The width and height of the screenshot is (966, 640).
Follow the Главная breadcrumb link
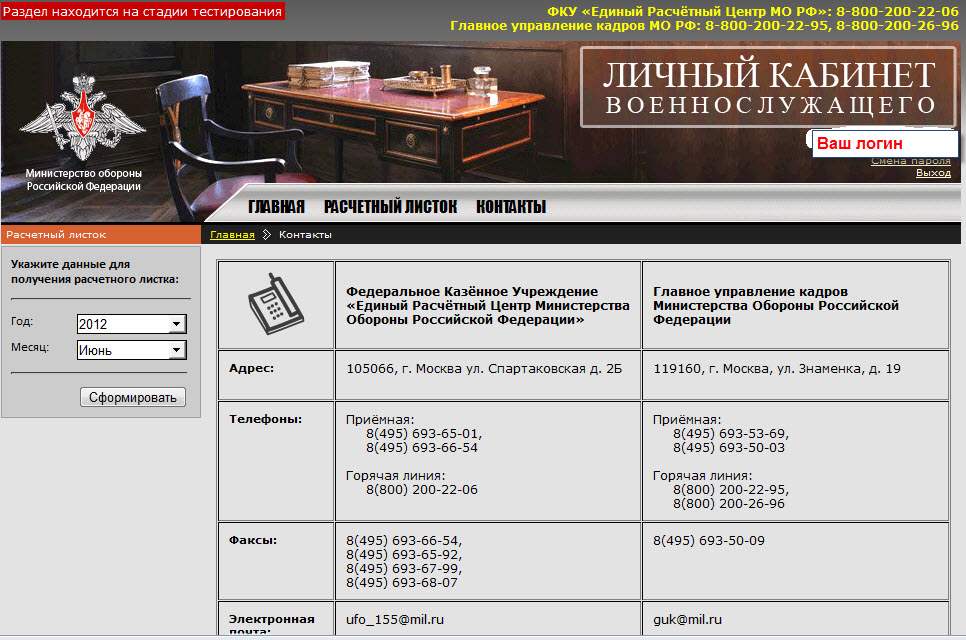tap(232, 235)
